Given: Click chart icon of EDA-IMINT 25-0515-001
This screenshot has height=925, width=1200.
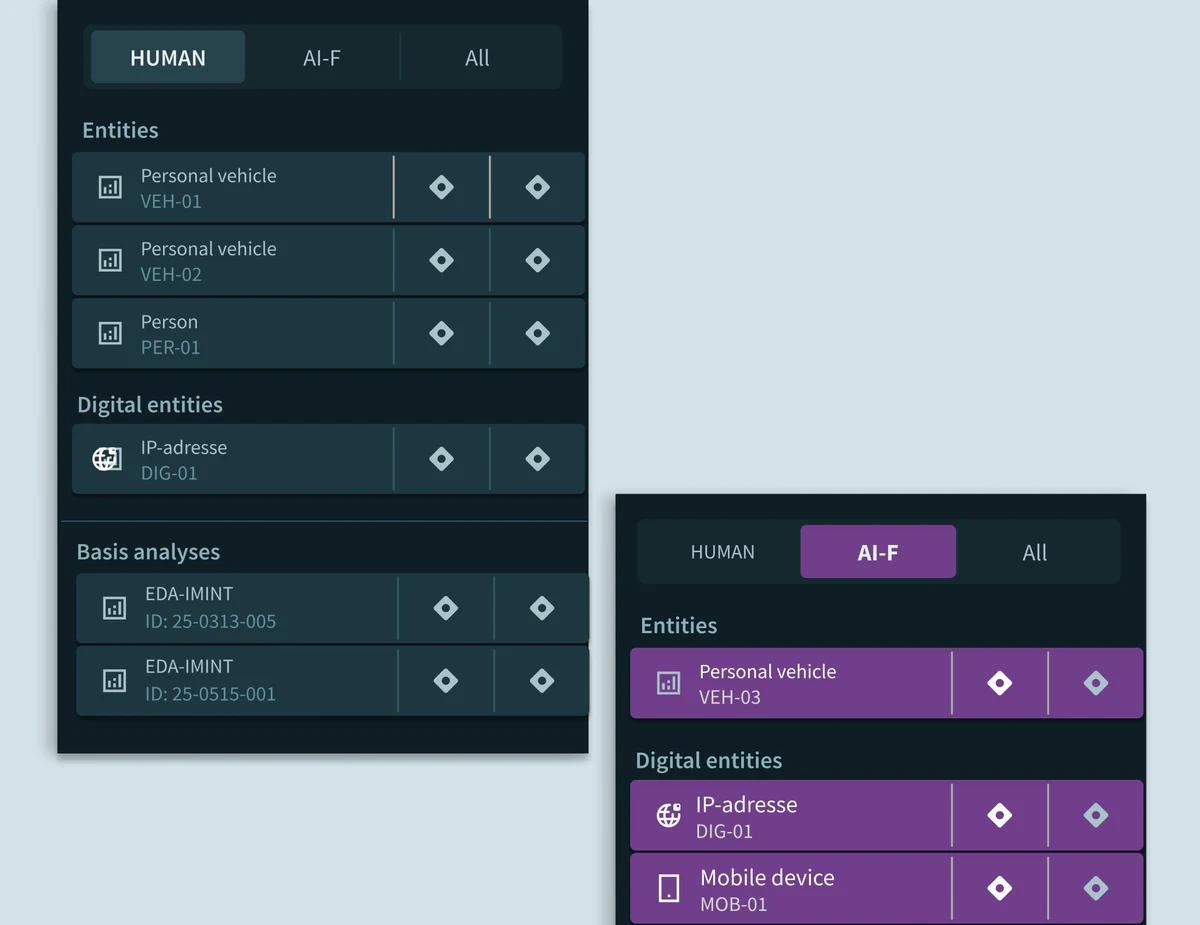Looking at the screenshot, I should [114, 680].
